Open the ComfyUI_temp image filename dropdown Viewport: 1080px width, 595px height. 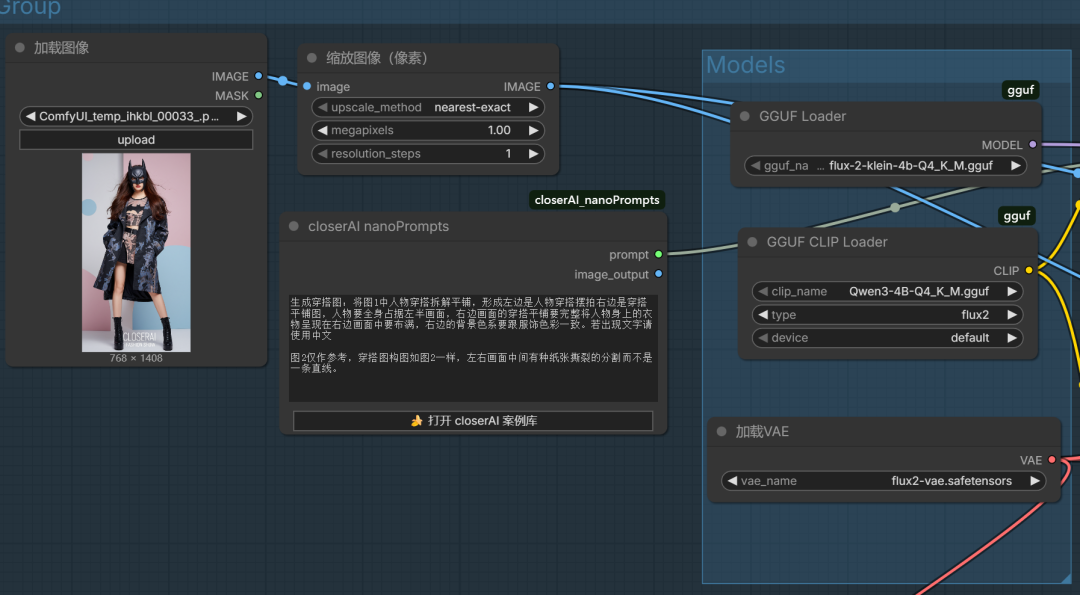click(x=136, y=116)
